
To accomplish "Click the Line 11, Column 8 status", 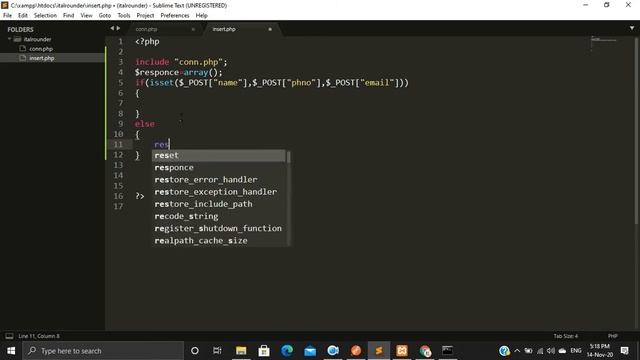I will click(39, 336).
